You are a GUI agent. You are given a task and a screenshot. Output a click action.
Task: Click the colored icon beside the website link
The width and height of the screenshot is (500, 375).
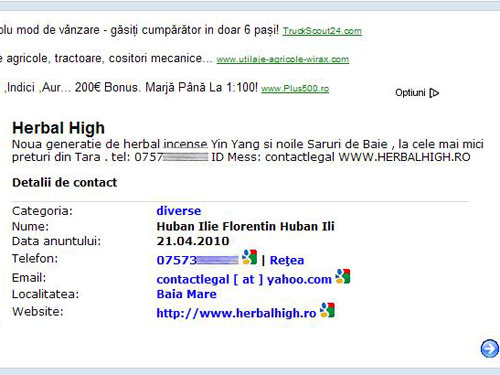click(327, 310)
